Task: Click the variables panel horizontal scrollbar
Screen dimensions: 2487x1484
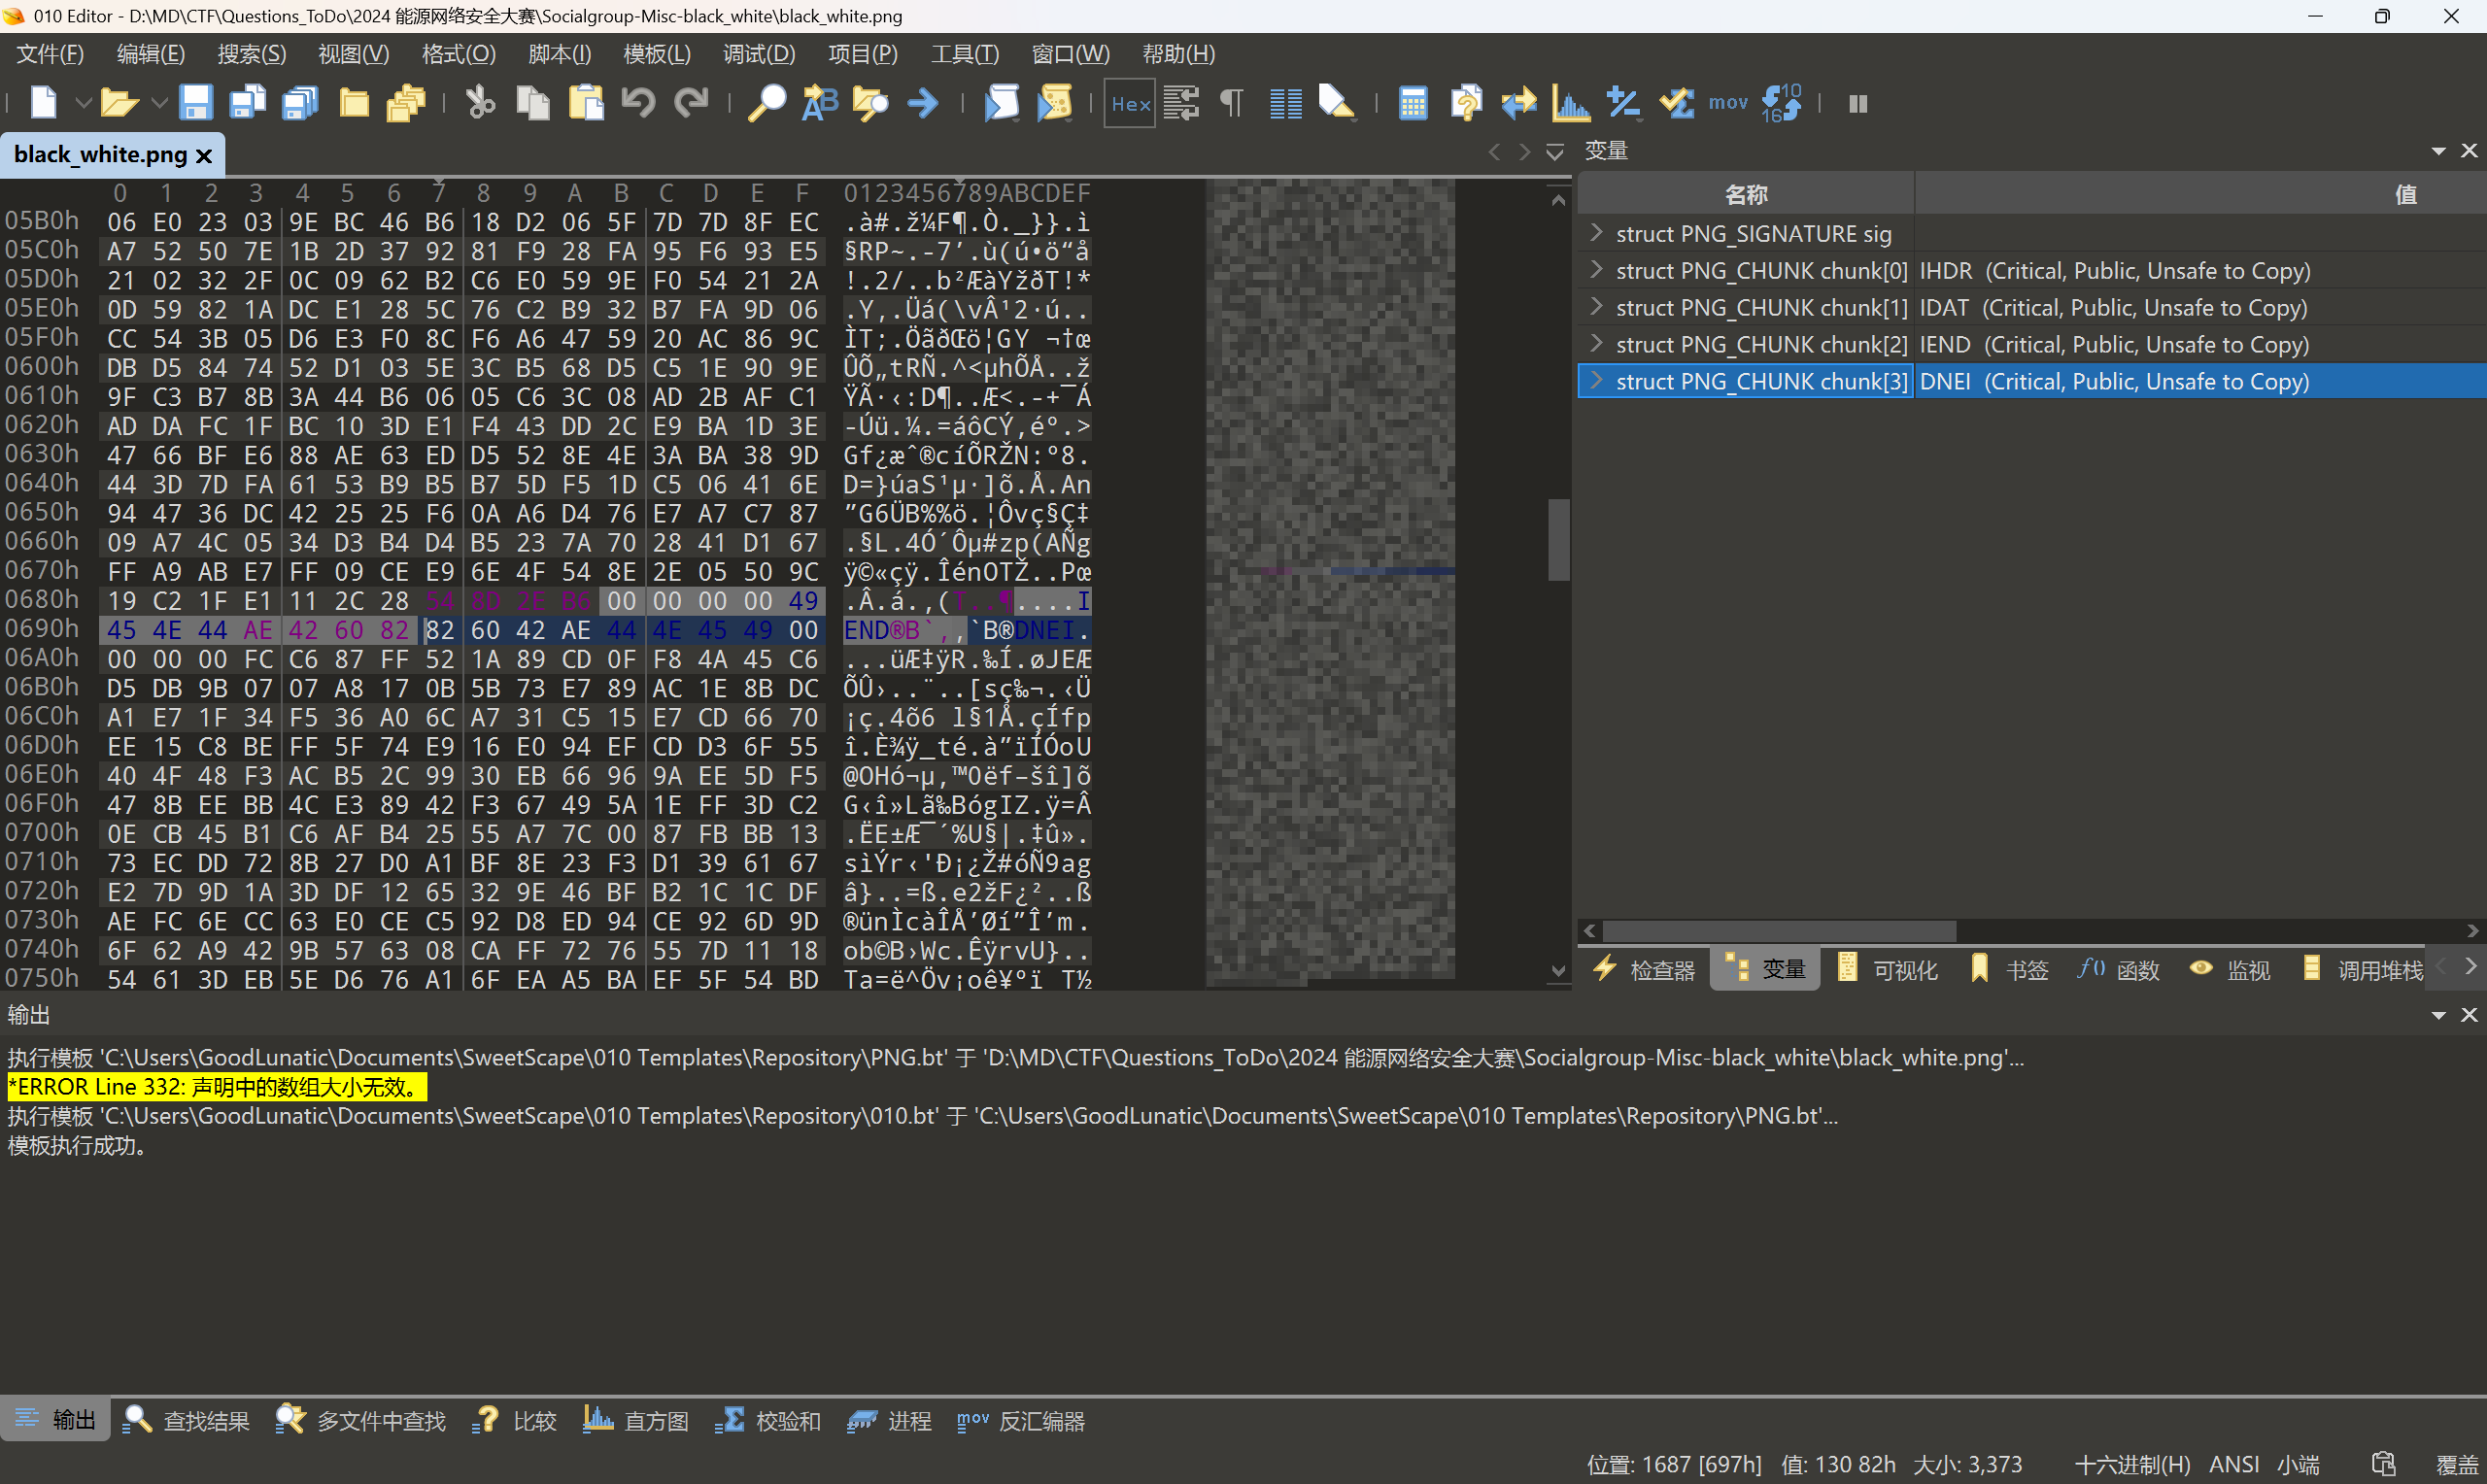Action: point(1779,930)
